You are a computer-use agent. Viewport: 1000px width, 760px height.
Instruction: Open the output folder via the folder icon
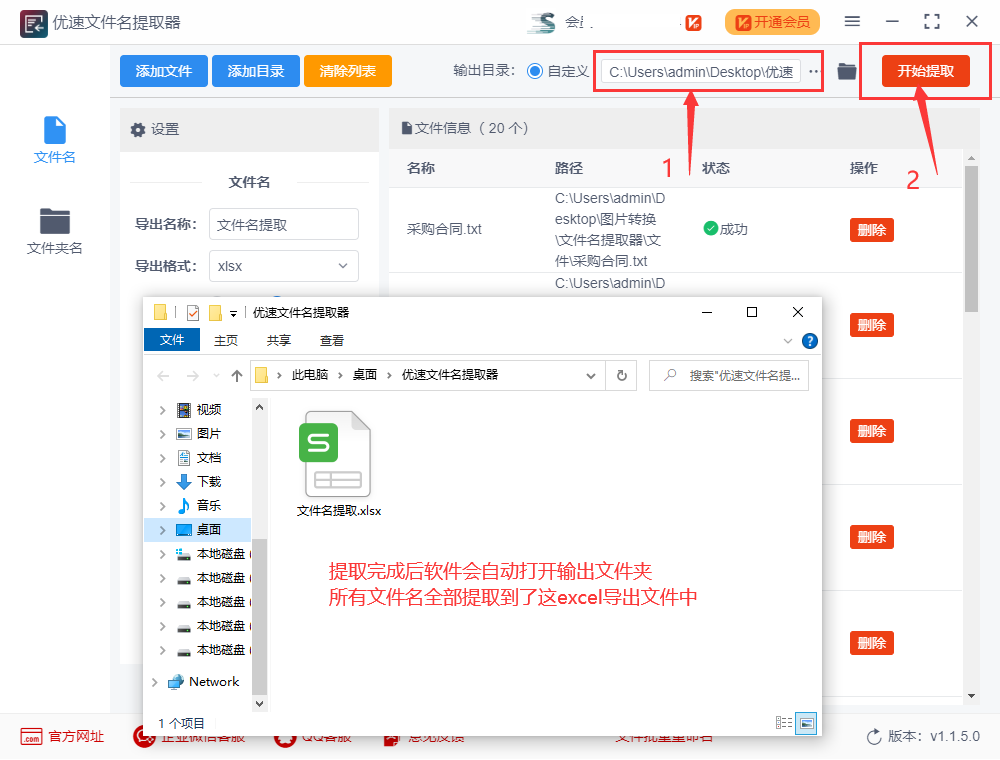846,71
